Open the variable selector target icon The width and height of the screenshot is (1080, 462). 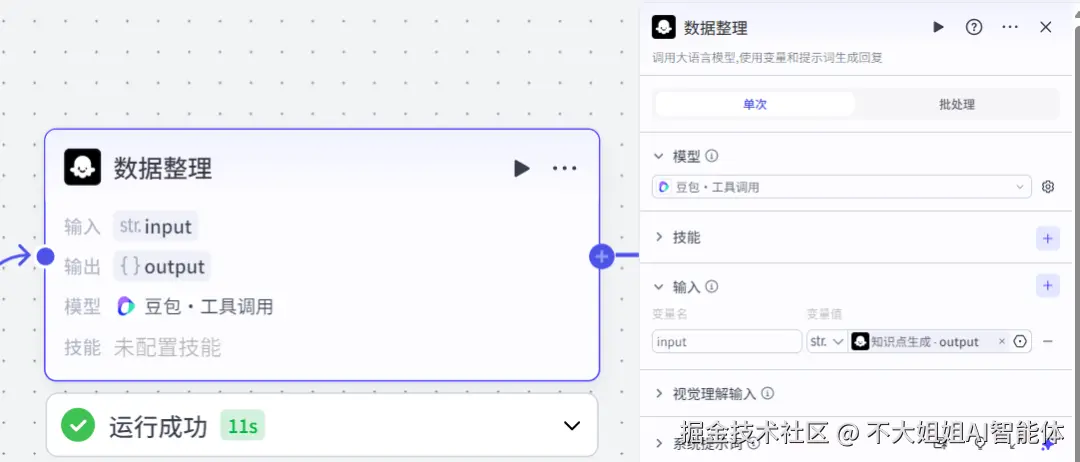[x=1021, y=342]
